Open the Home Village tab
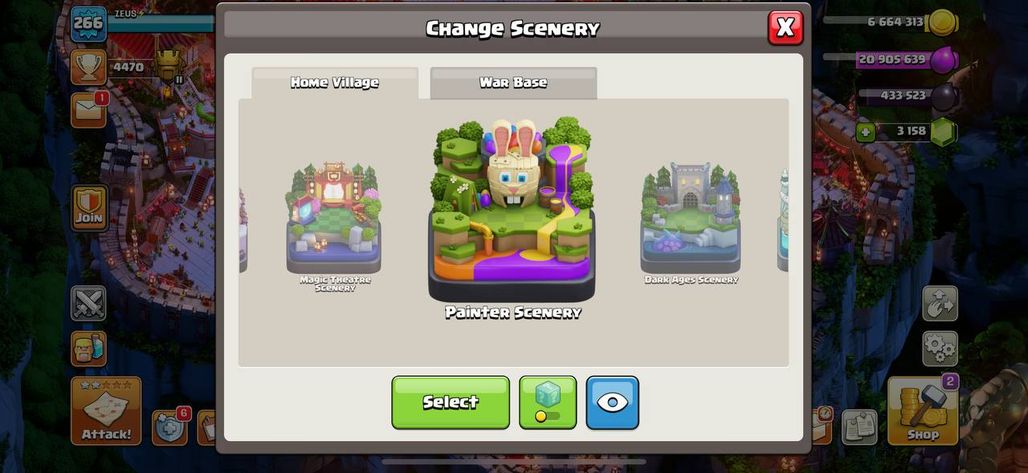The width and height of the screenshot is (1028, 473). 335,83
